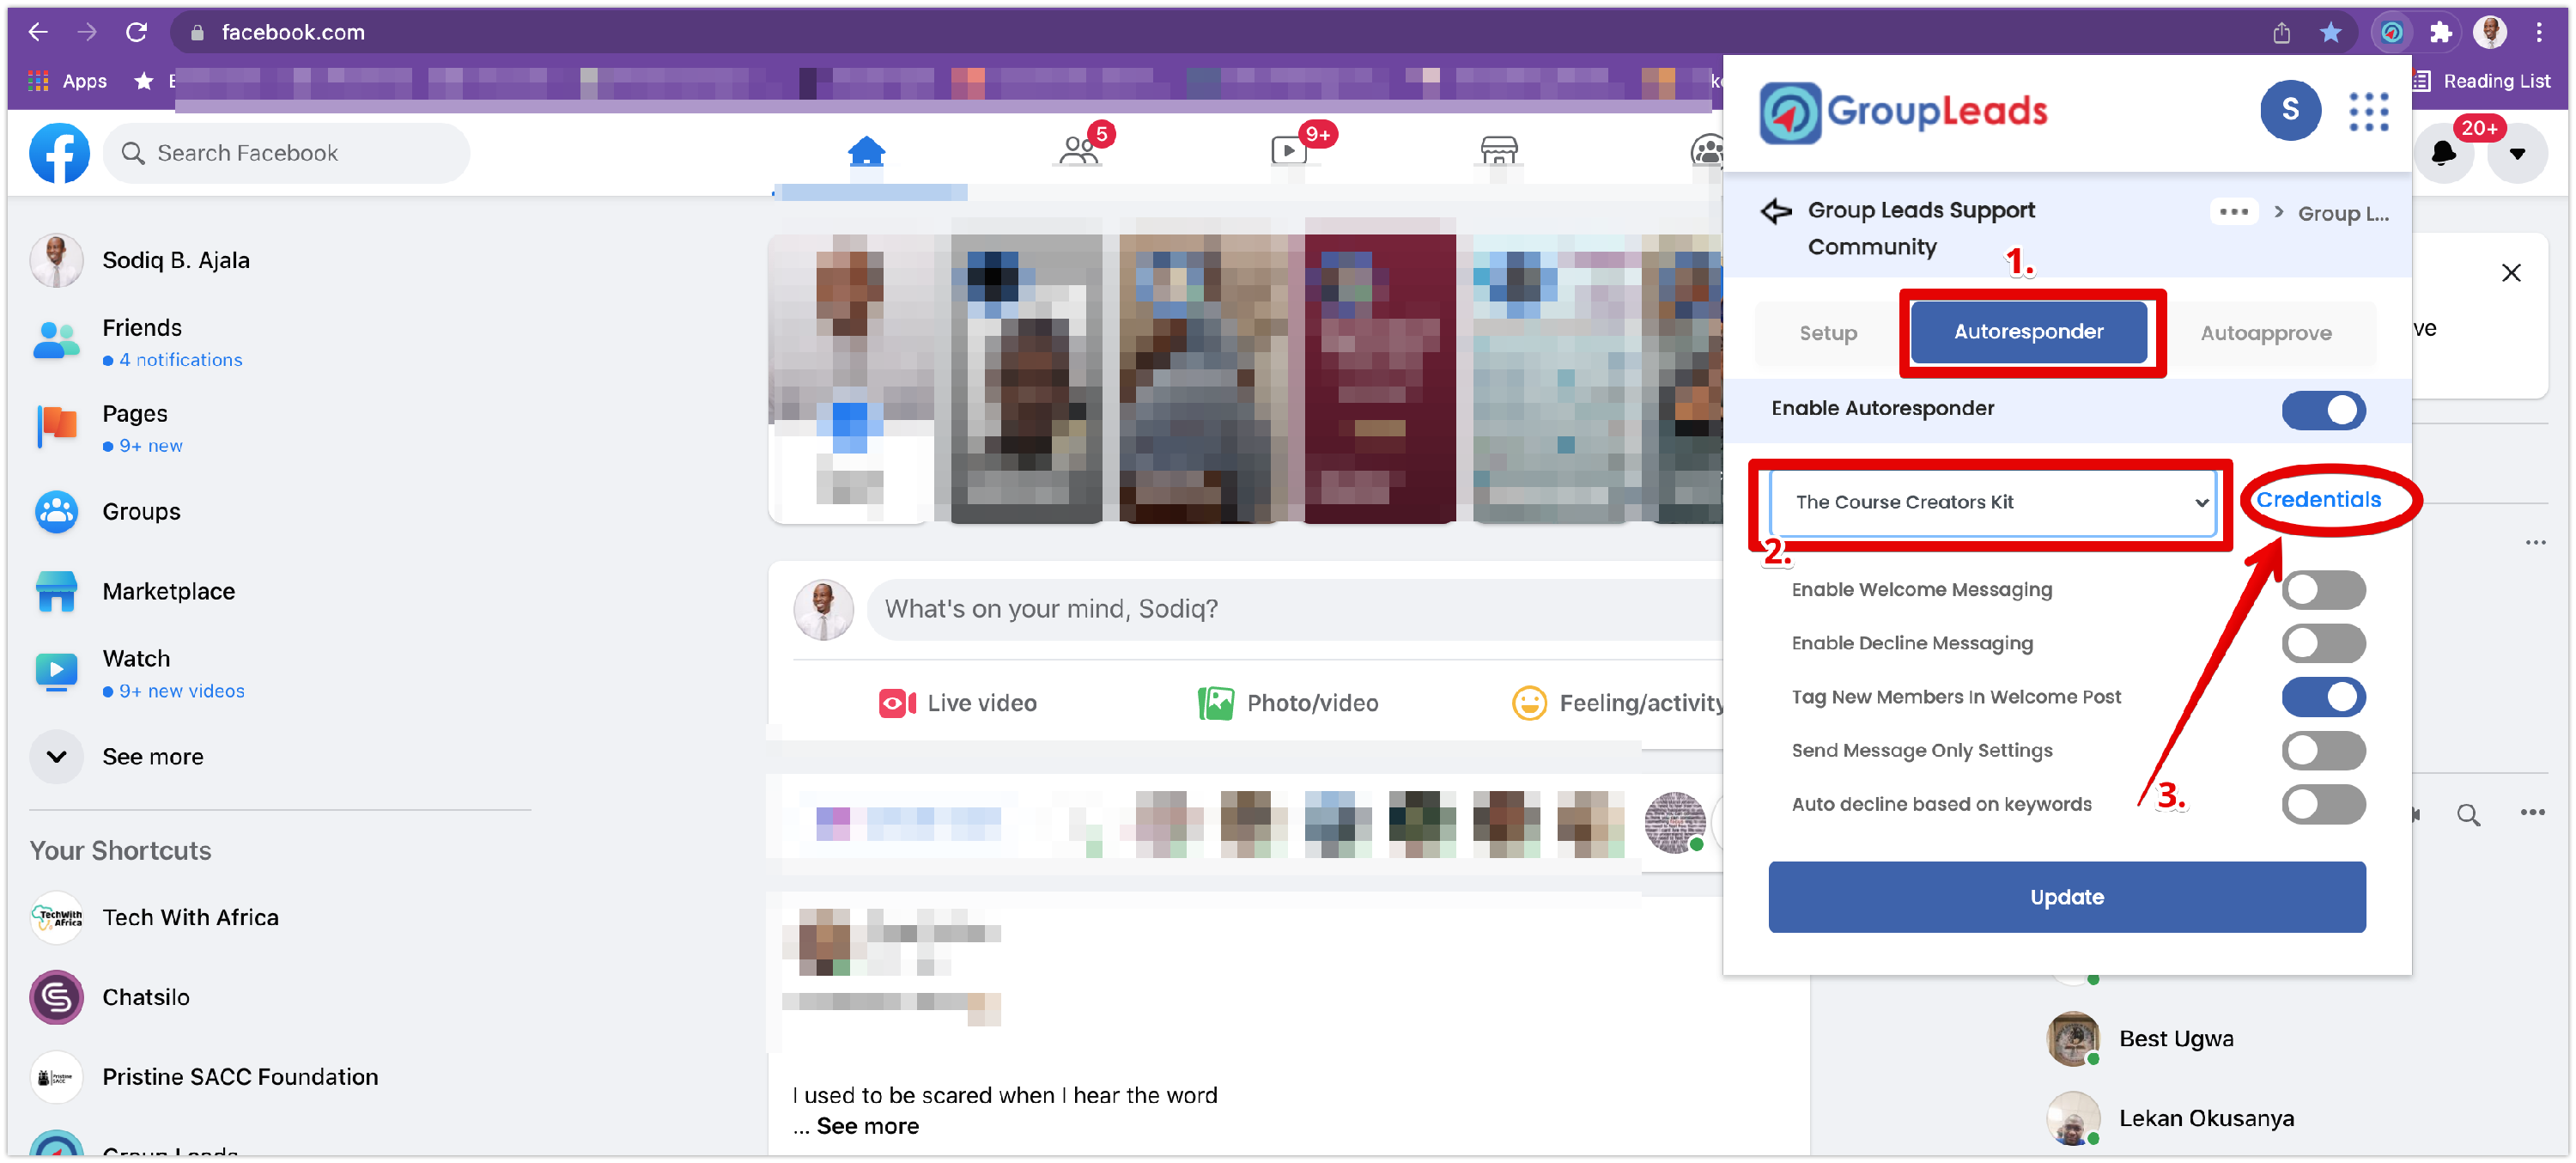Click the browser forward arrow
The height and width of the screenshot is (1163, 2576).
tap(87, 32)
